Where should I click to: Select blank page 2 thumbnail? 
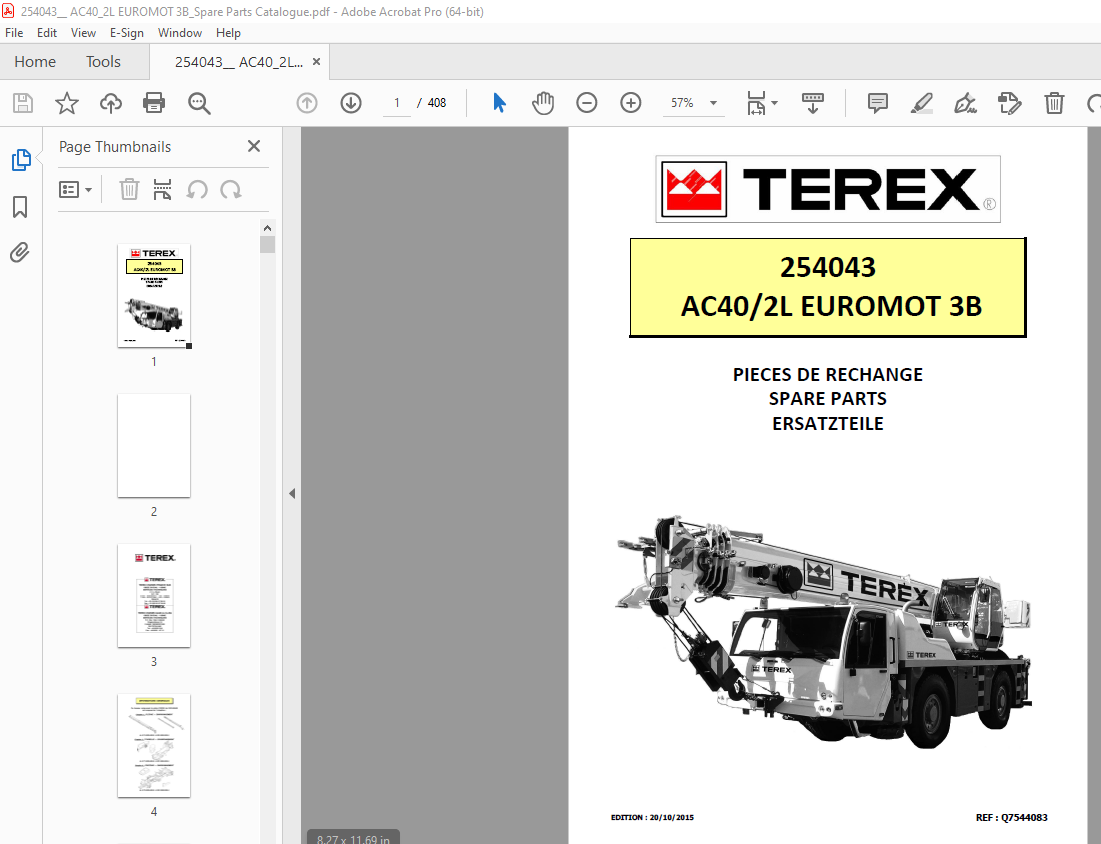(154, 445)
